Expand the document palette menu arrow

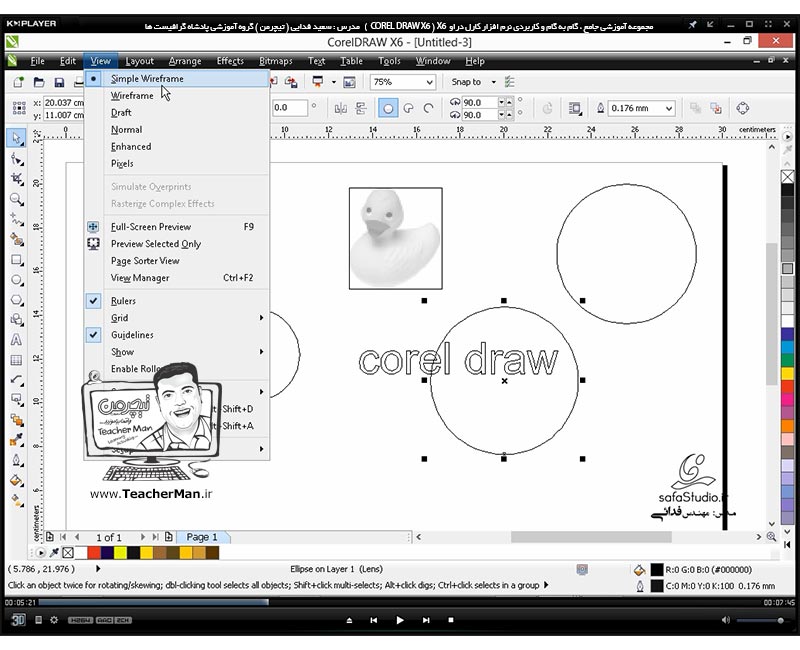[x=40, y=553]
